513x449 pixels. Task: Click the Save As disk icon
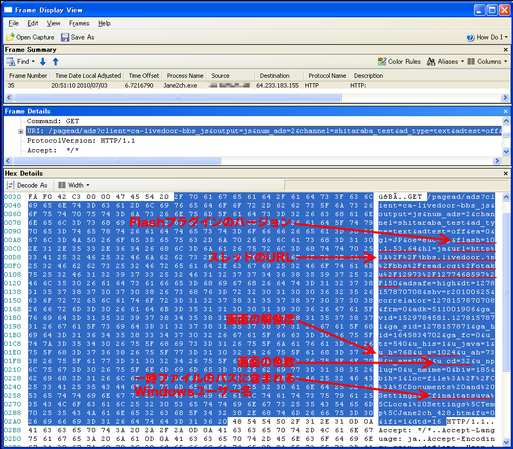coord(65,37)
